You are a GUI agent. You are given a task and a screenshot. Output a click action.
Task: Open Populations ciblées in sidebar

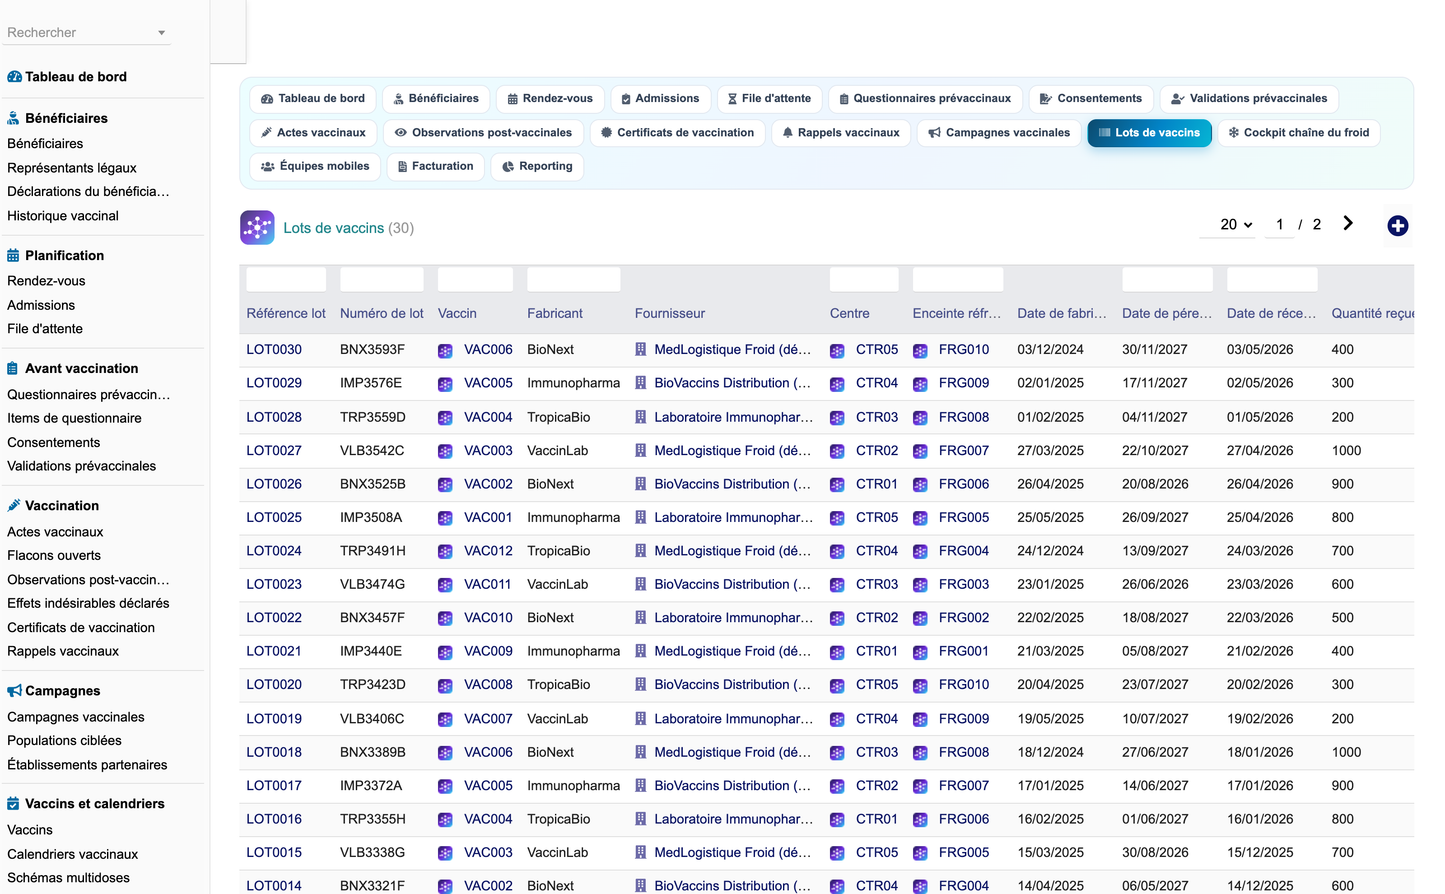pyautogui.click(x=64, y=741)
